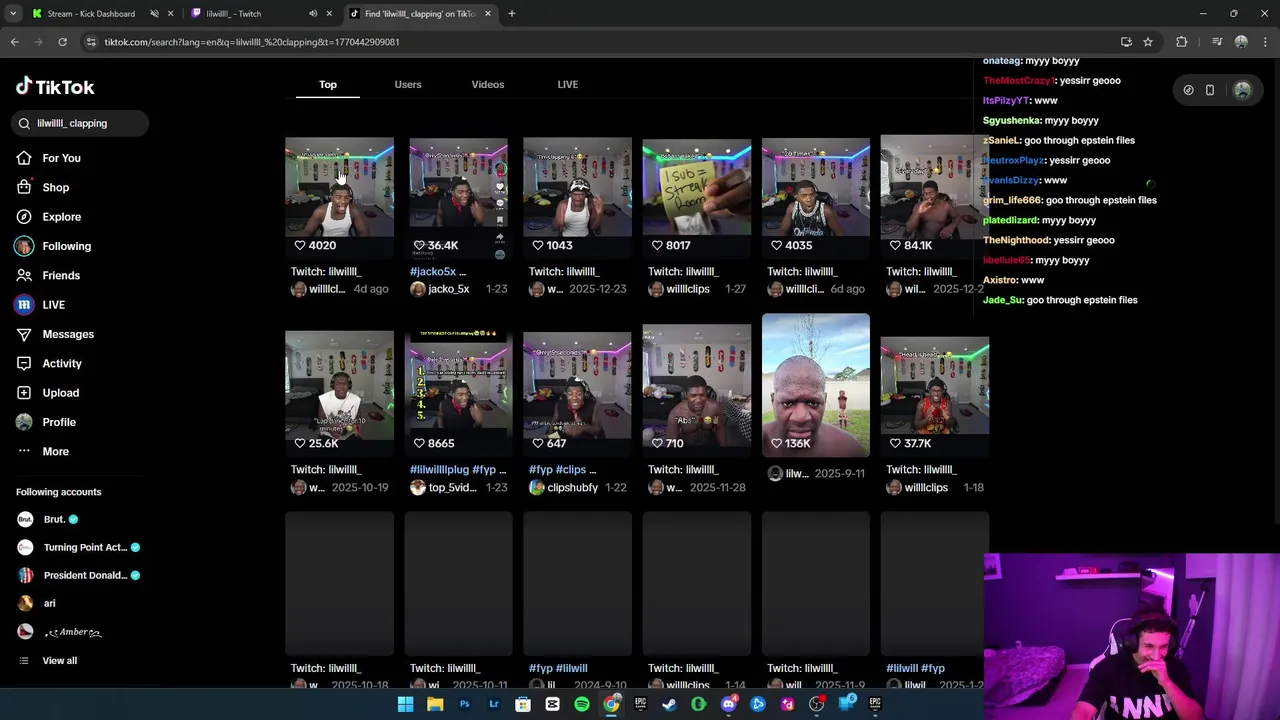
Task: Open Chrome profile avatar
Action: (x=1241, y=42)
